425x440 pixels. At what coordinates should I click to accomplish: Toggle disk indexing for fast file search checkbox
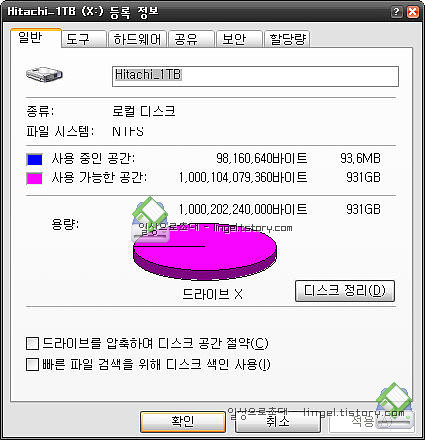tap(32, 364)
